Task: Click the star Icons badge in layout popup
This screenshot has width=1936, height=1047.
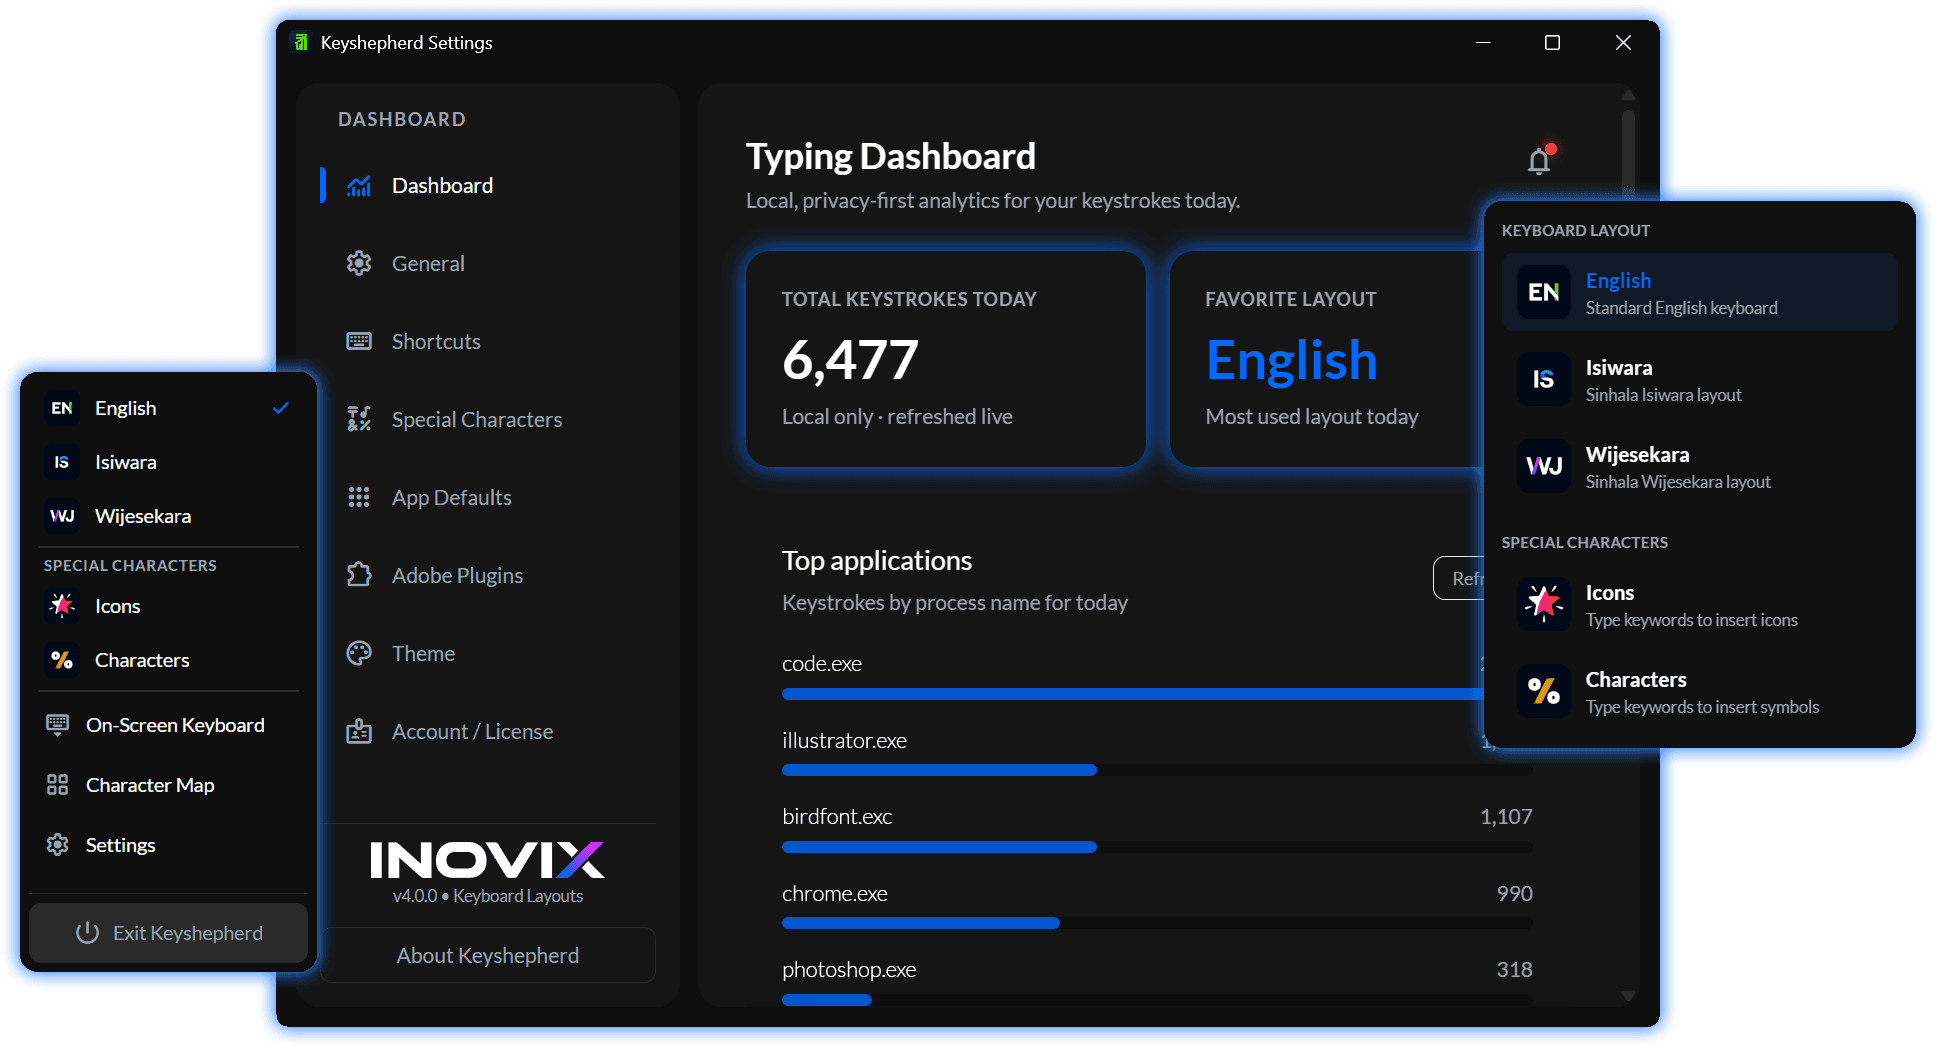Action: (x=1544, y=604)
